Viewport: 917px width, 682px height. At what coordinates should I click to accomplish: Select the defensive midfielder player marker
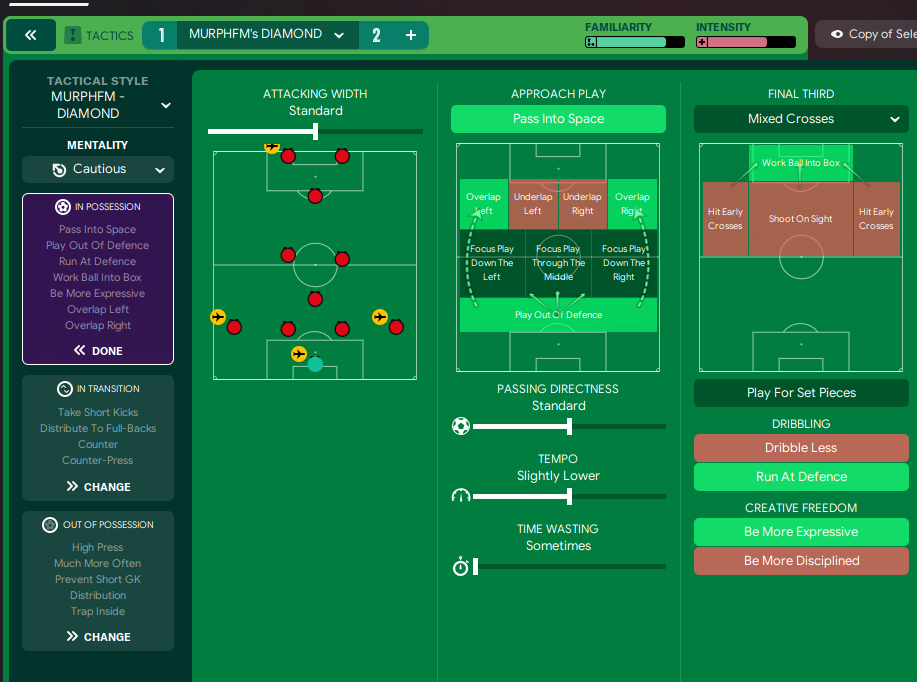click(x=315, y=299)
